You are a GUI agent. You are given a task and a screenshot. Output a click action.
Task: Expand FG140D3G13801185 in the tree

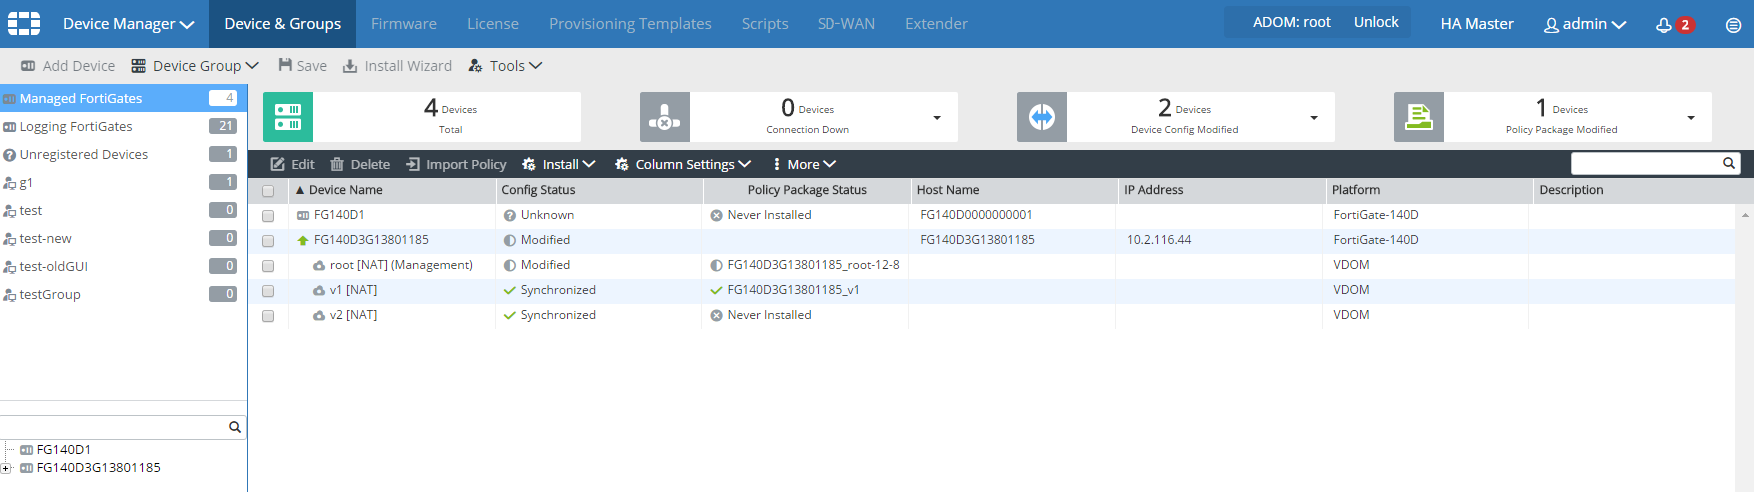pyautogui.click(x=7, y=468)
